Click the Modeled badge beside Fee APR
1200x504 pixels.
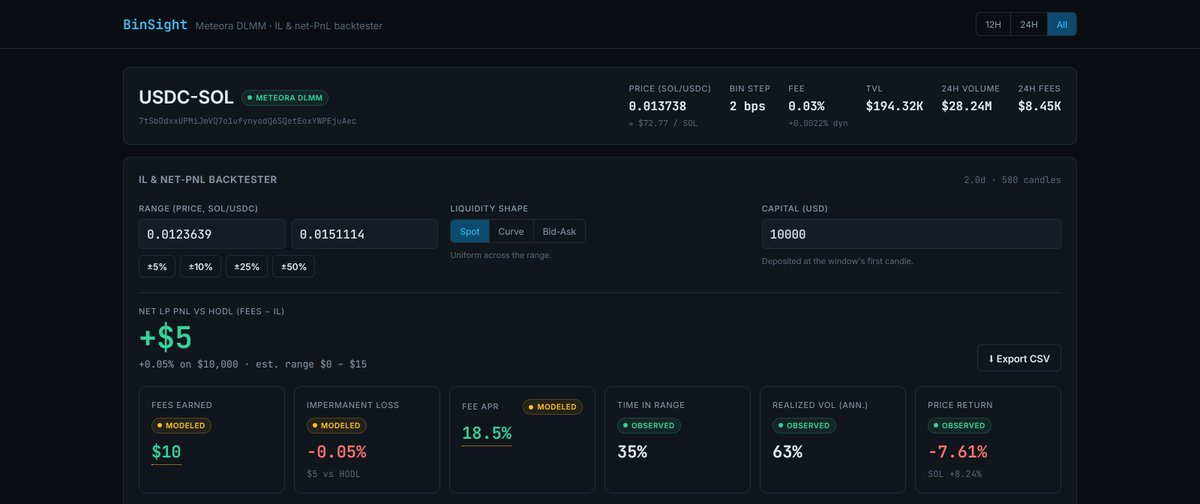[552, 407]
